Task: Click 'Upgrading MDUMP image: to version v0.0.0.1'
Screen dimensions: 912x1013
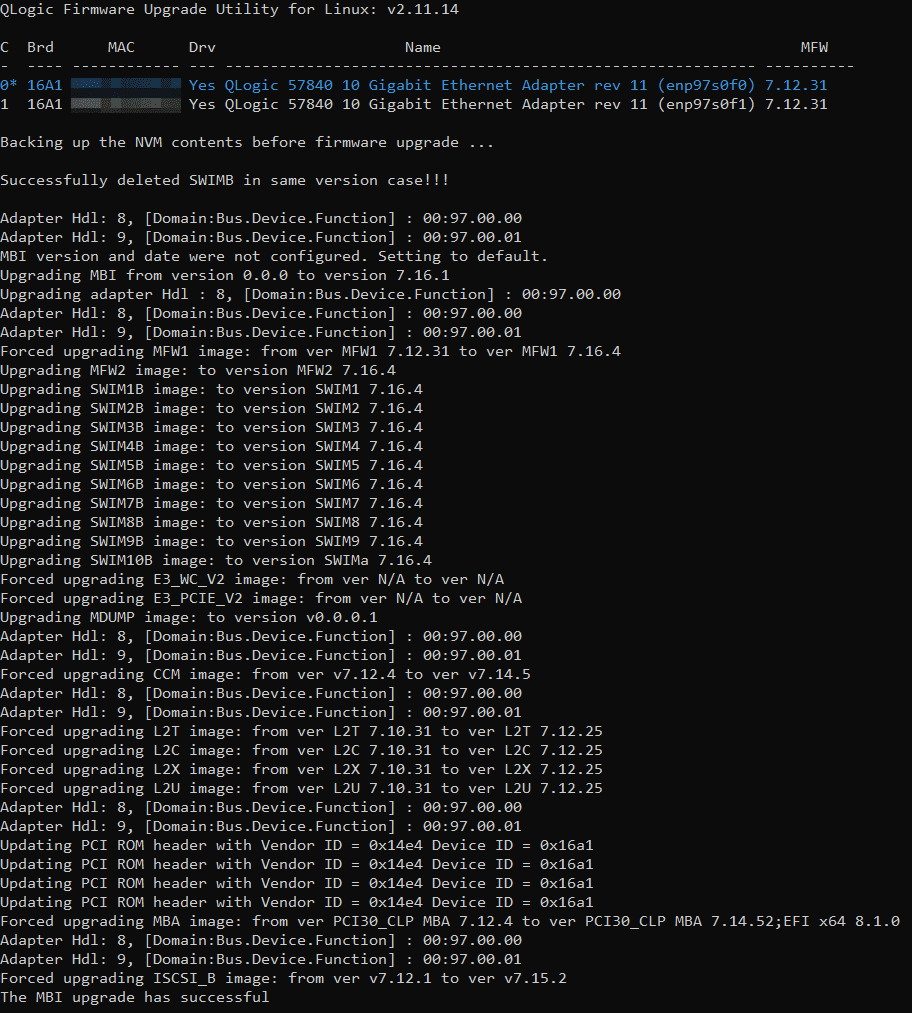Action: [x=189, y=617]
